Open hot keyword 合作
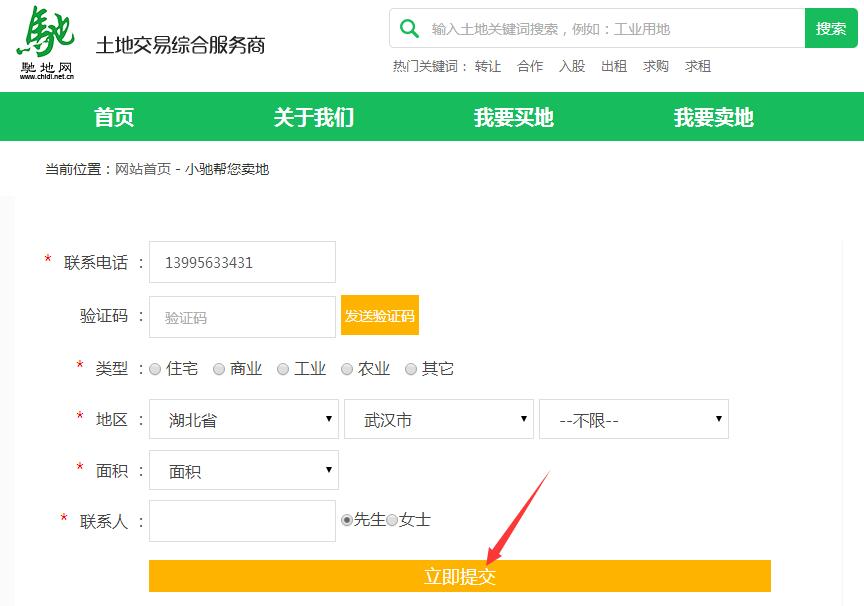The height and width of the screenshot is (606, 864). [530, 66]
